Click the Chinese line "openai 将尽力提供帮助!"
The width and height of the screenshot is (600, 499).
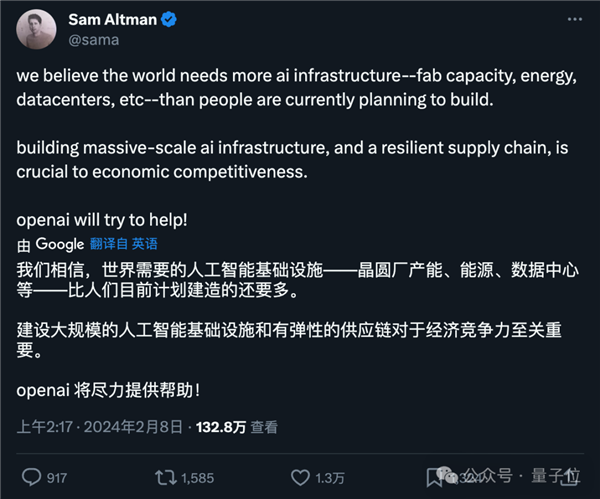pos(114,389)
